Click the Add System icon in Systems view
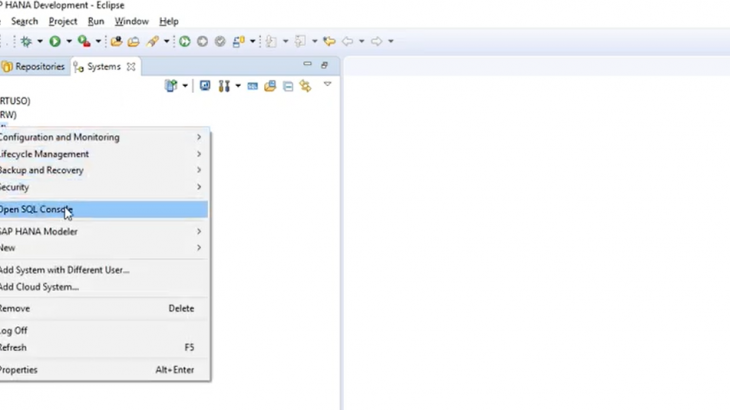The width and height of the screenshot is (730, 410). [x=171, y=86]
